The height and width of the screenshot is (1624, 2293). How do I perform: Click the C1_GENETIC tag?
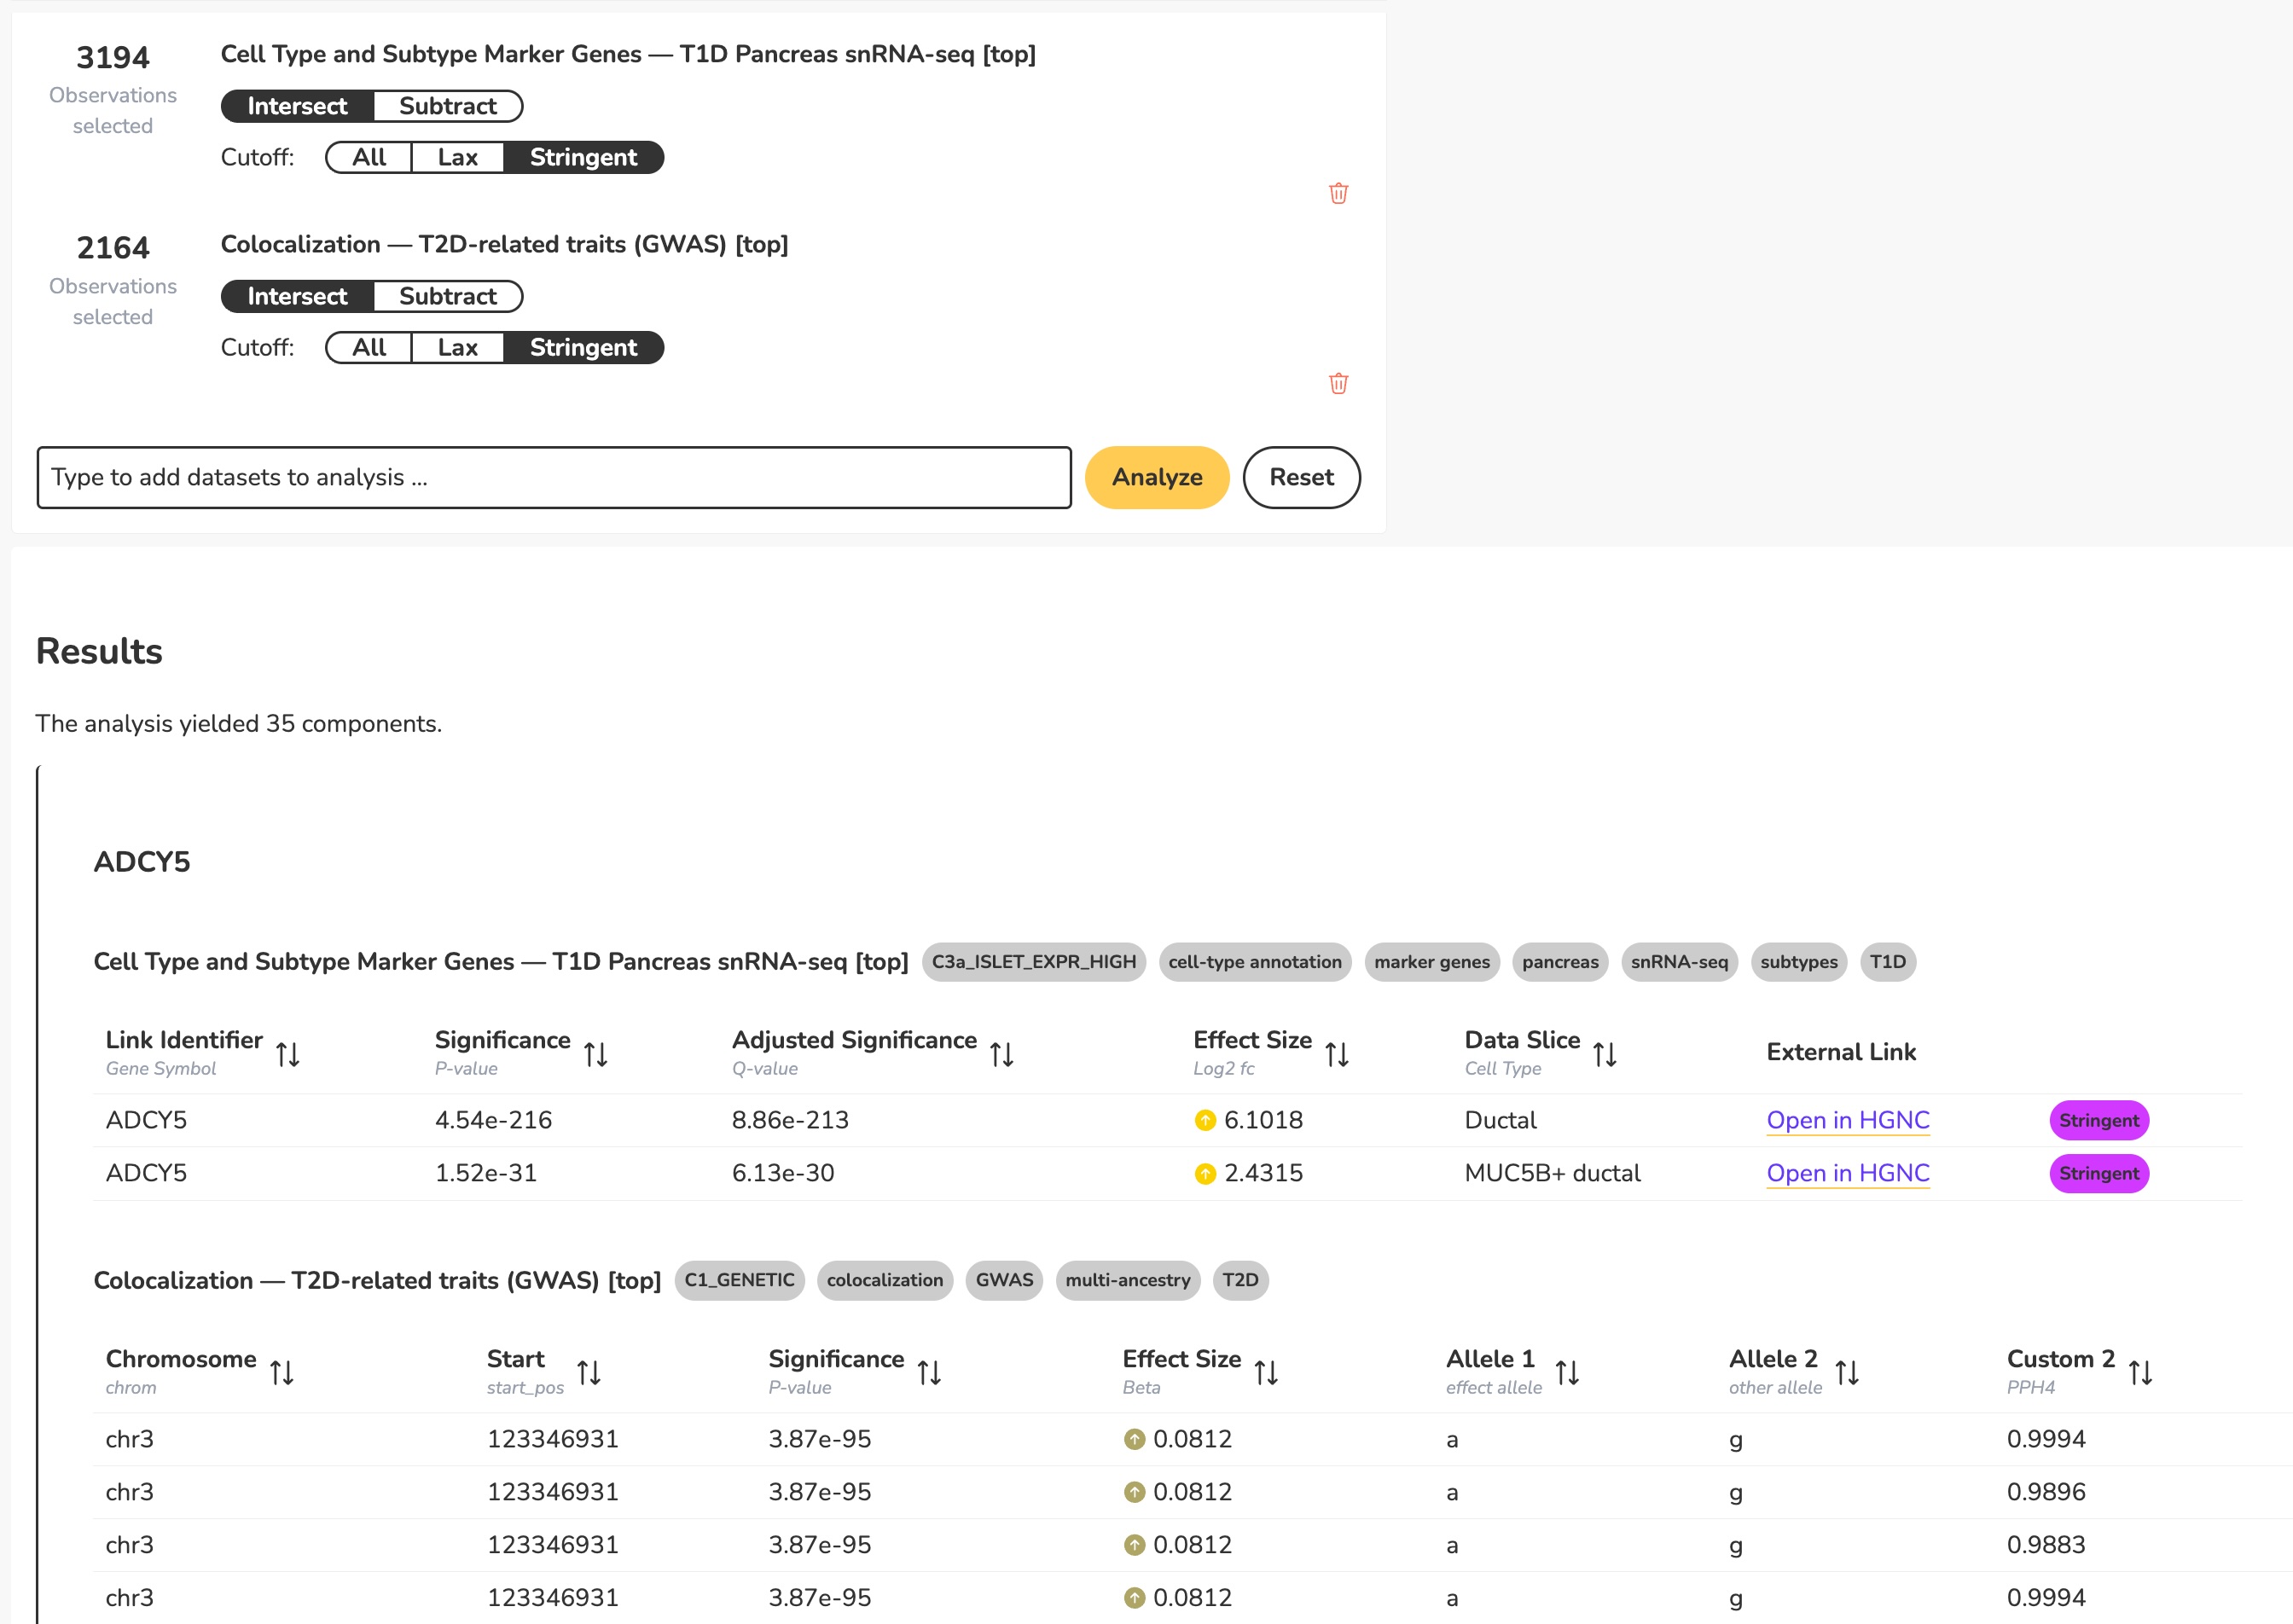(739, 1280)
